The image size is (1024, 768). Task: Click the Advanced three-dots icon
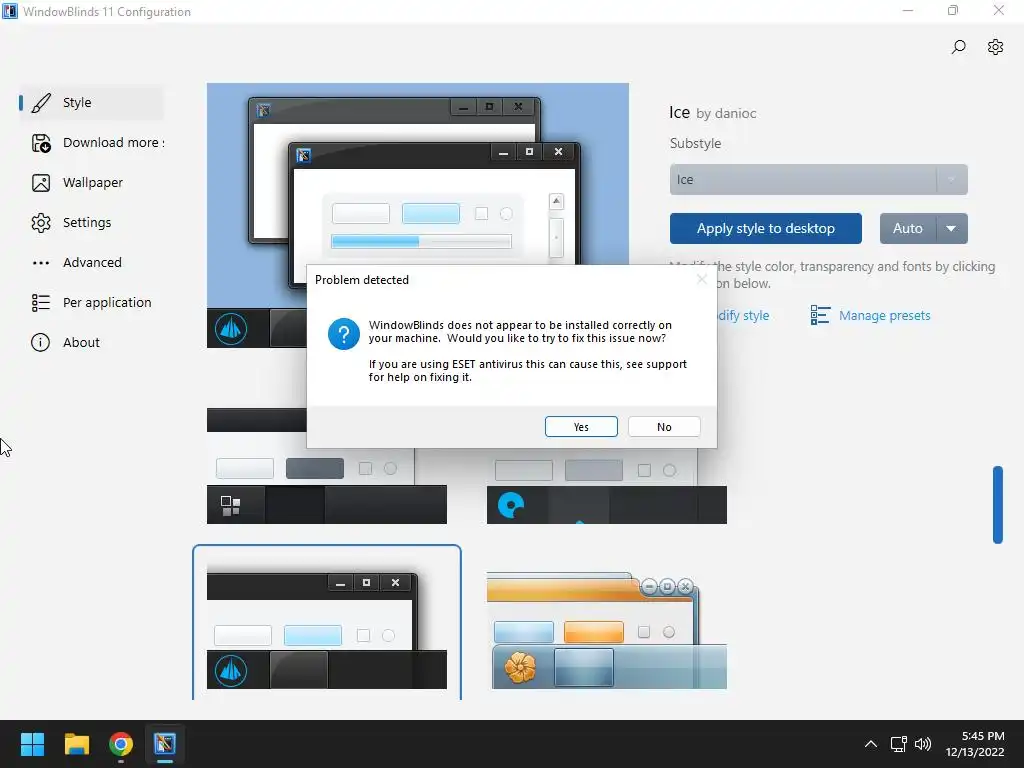40,263
